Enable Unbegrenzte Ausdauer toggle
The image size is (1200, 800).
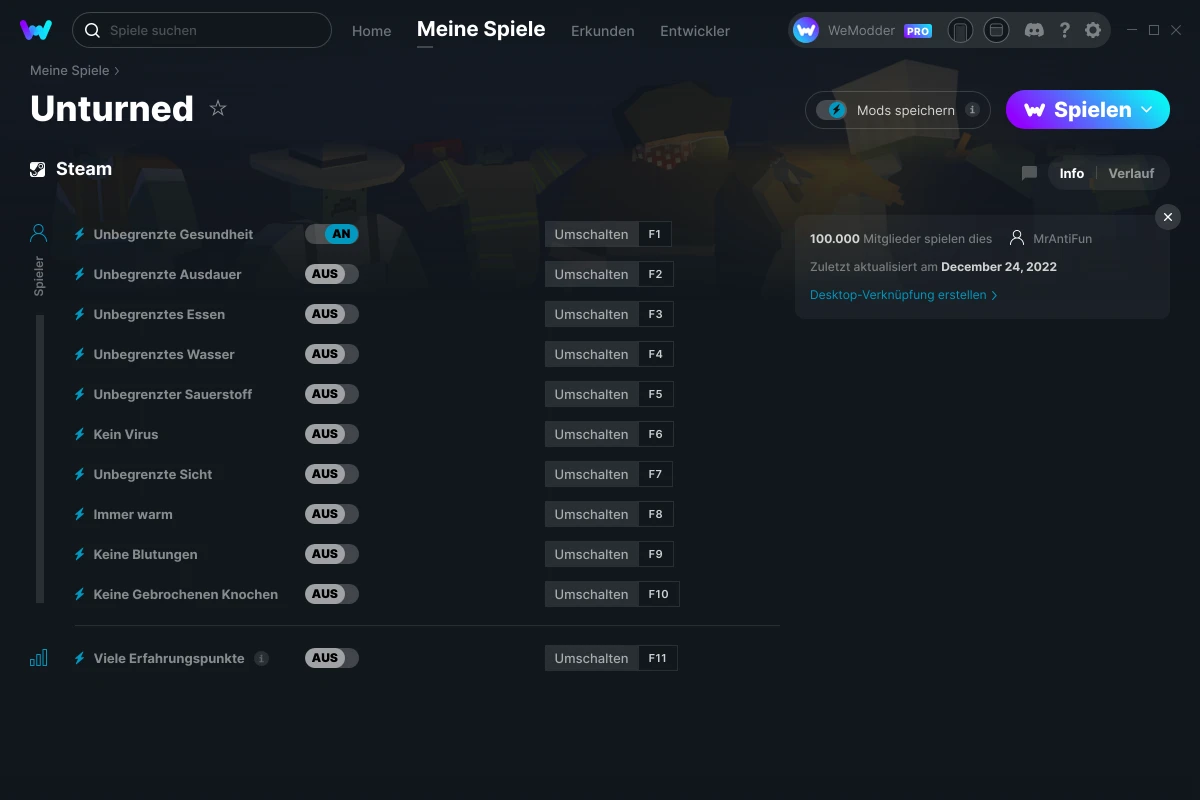pyautogui.click(x=332, y=274)
